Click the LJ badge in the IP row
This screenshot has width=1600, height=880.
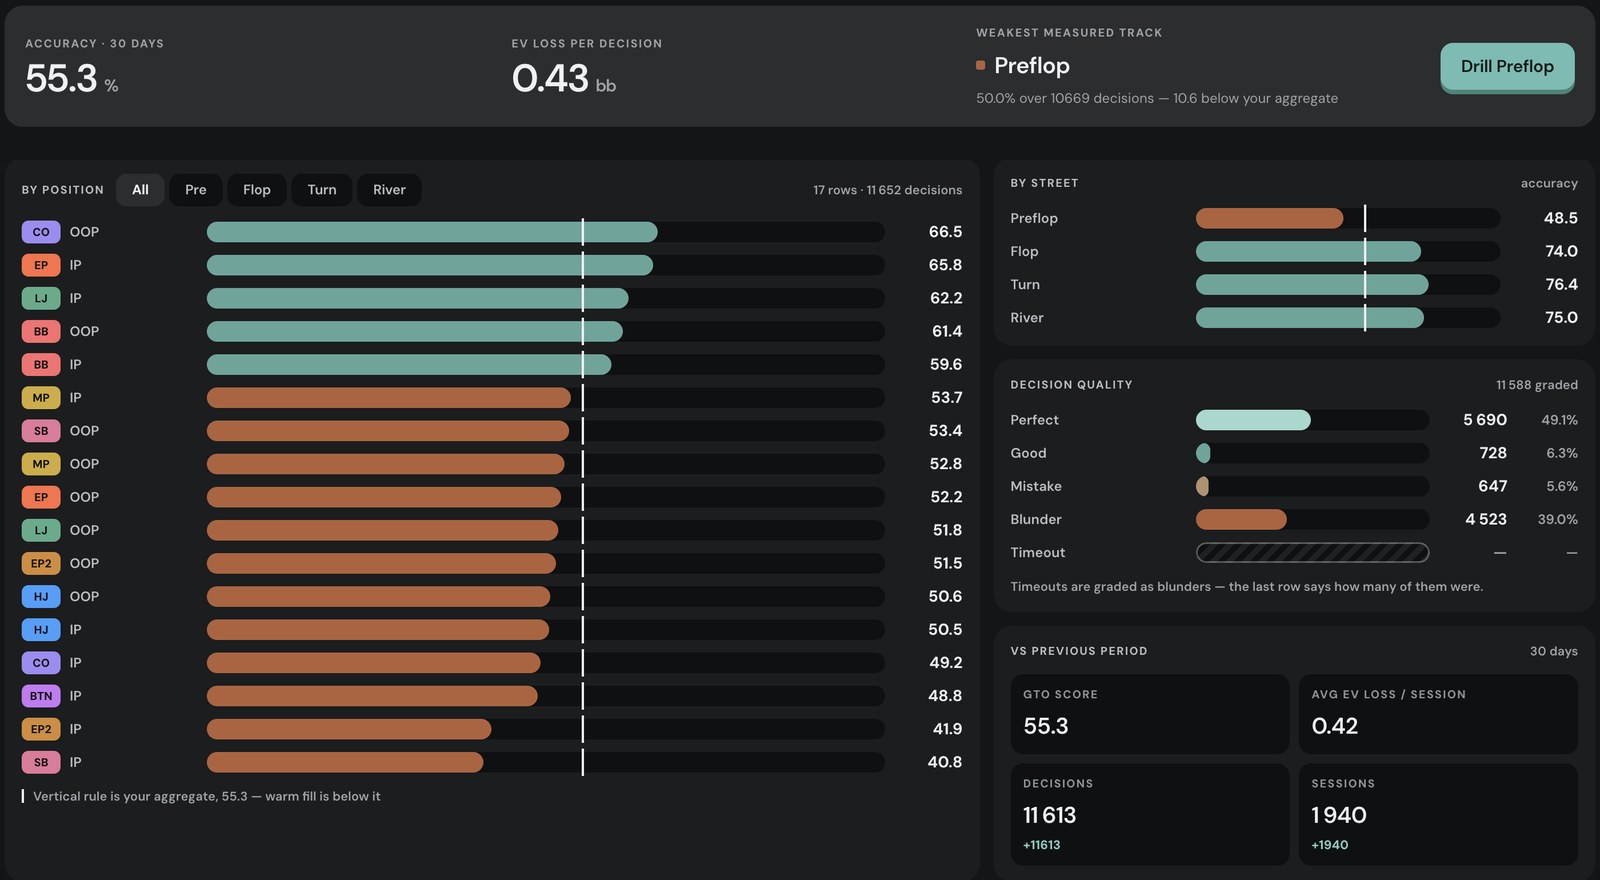pyautogui.click(x=41, y=298)
